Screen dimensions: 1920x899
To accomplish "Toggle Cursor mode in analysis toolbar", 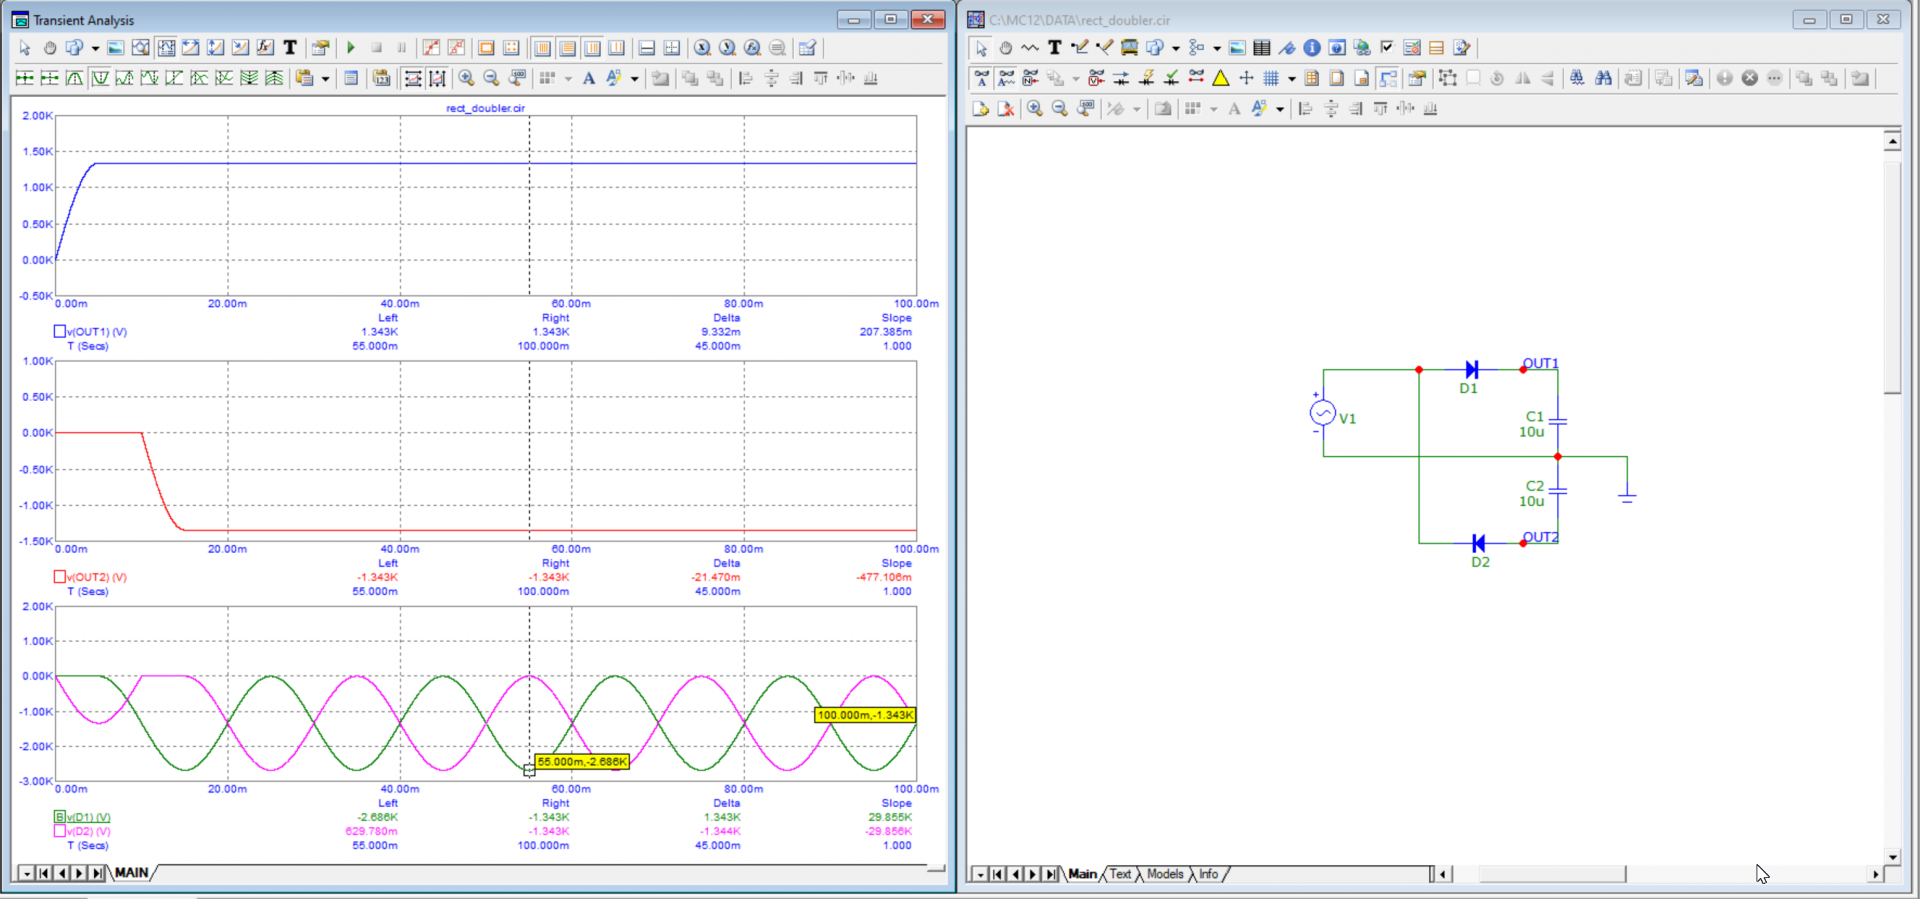I will pos(166,47).
